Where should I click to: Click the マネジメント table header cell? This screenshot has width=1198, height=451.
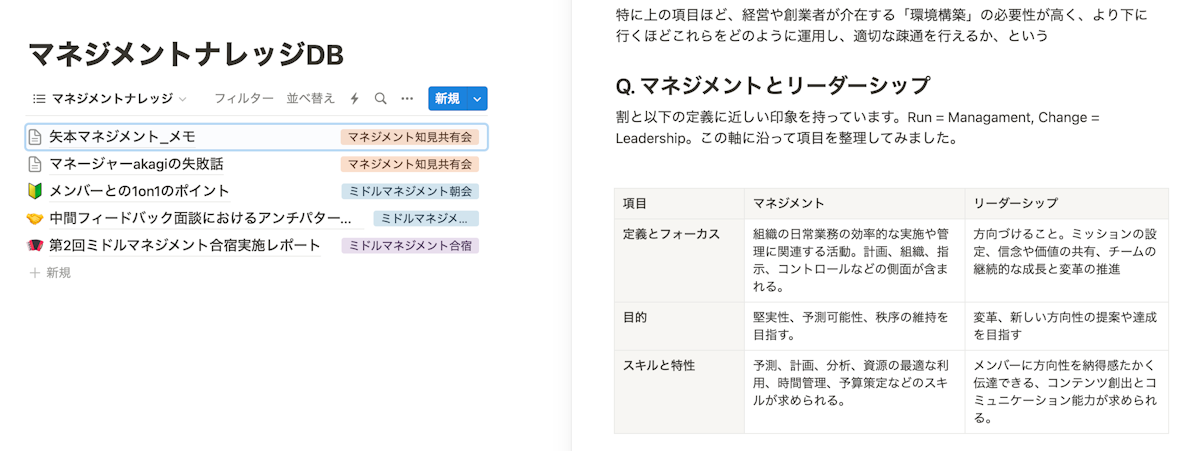[855, 203]
